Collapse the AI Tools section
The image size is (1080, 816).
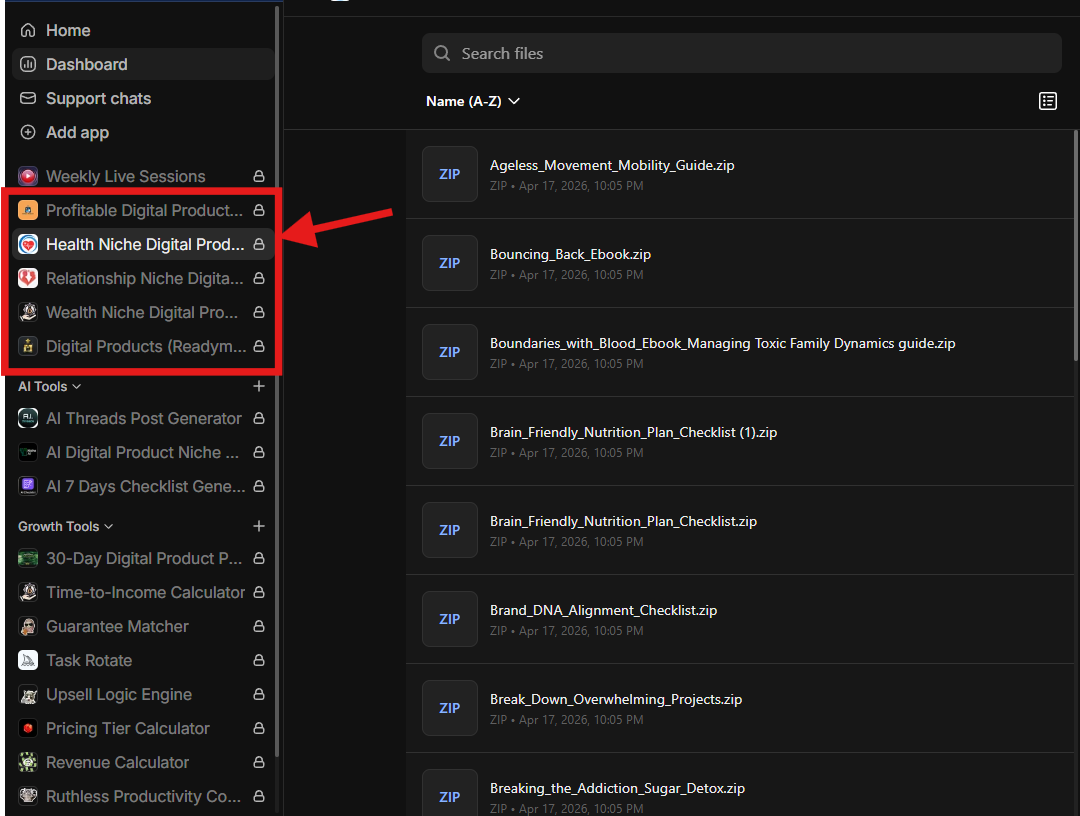point(50,386)
